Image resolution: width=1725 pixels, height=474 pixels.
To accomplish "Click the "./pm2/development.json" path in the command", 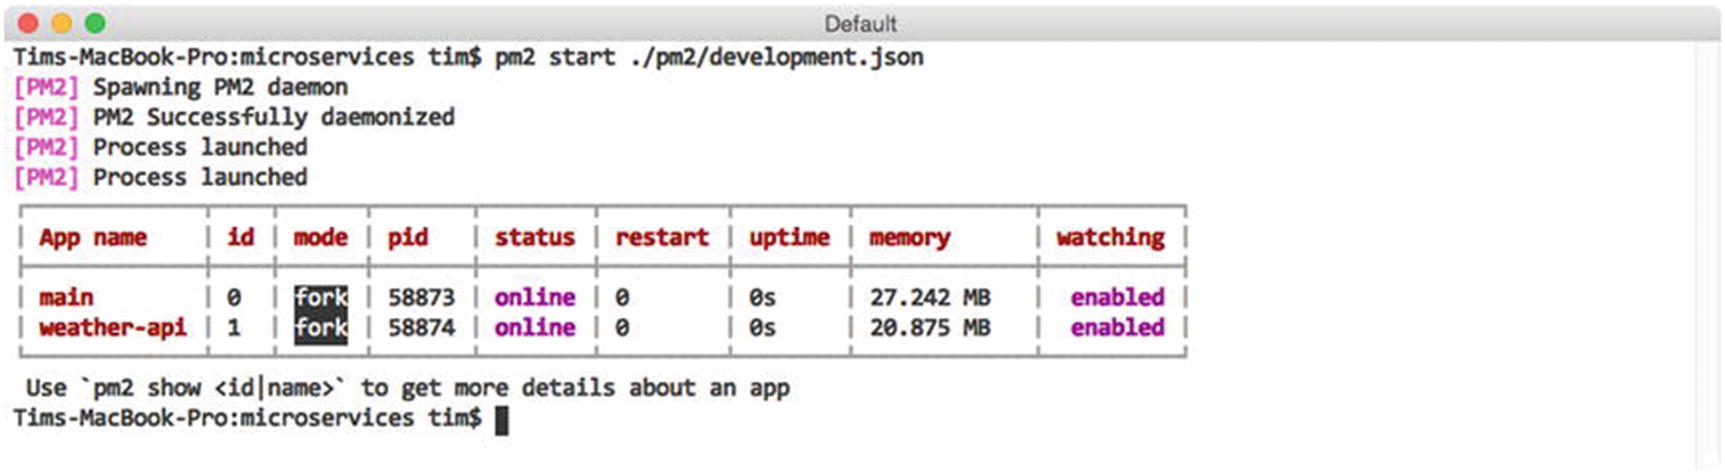I will (776, 57).
